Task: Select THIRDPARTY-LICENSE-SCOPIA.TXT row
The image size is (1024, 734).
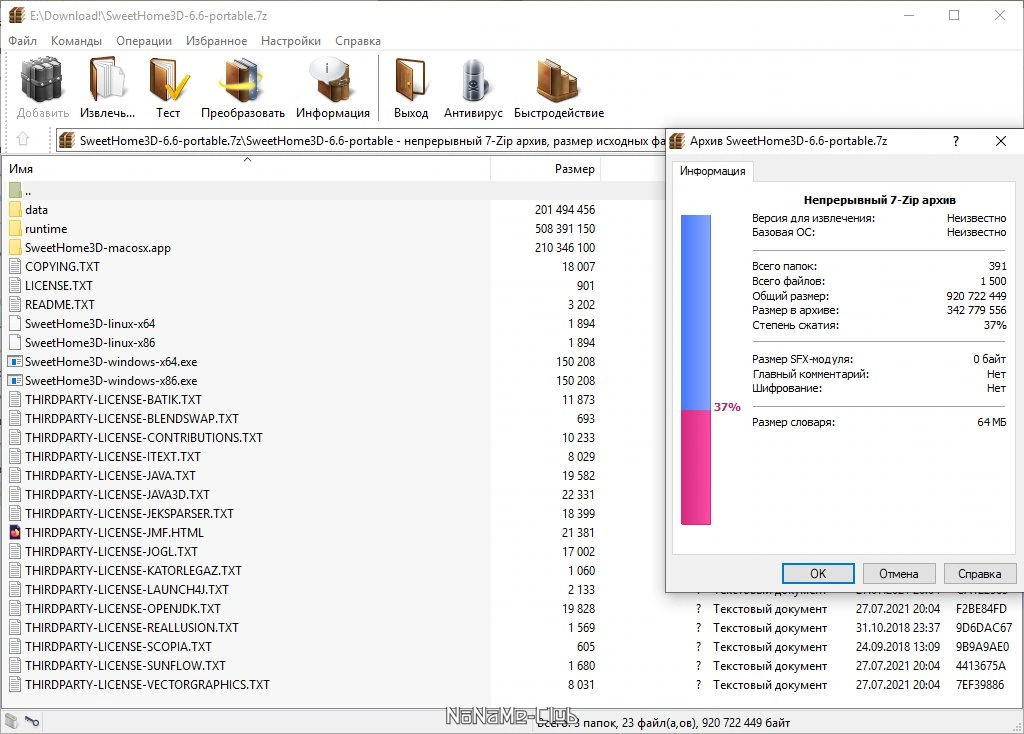Action: click(512, 646)
